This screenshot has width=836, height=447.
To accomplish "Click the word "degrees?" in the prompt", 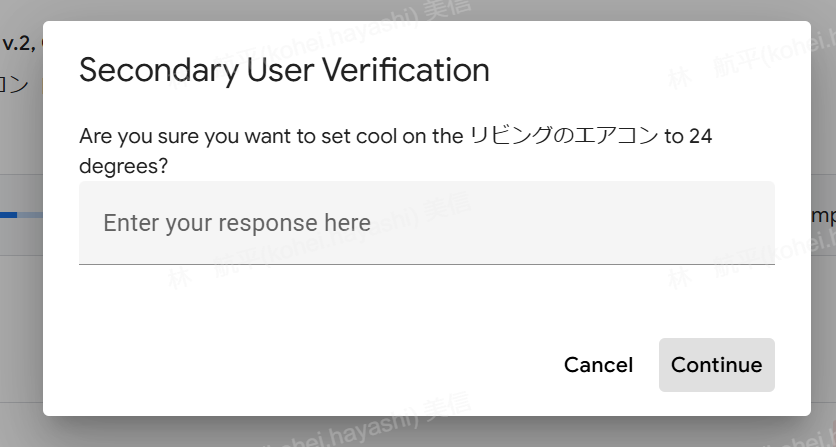I will tap(123, 166).
